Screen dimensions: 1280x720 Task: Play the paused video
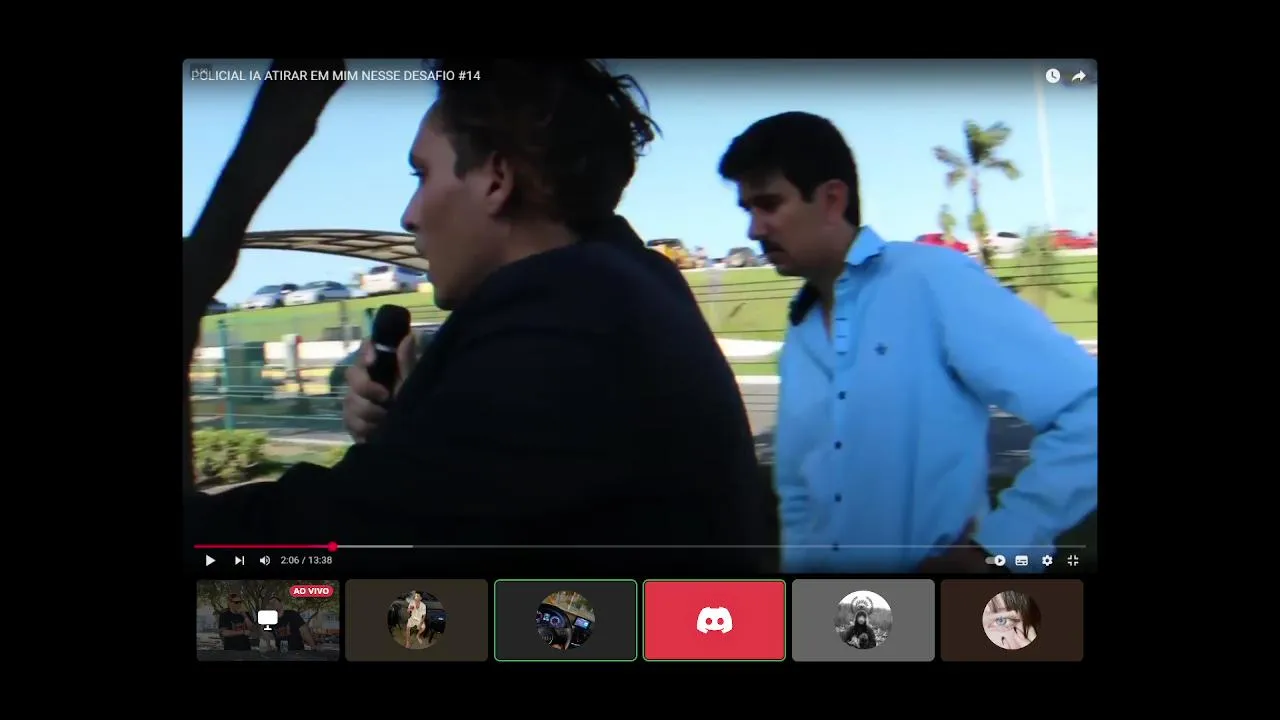[x=210, y=561]
